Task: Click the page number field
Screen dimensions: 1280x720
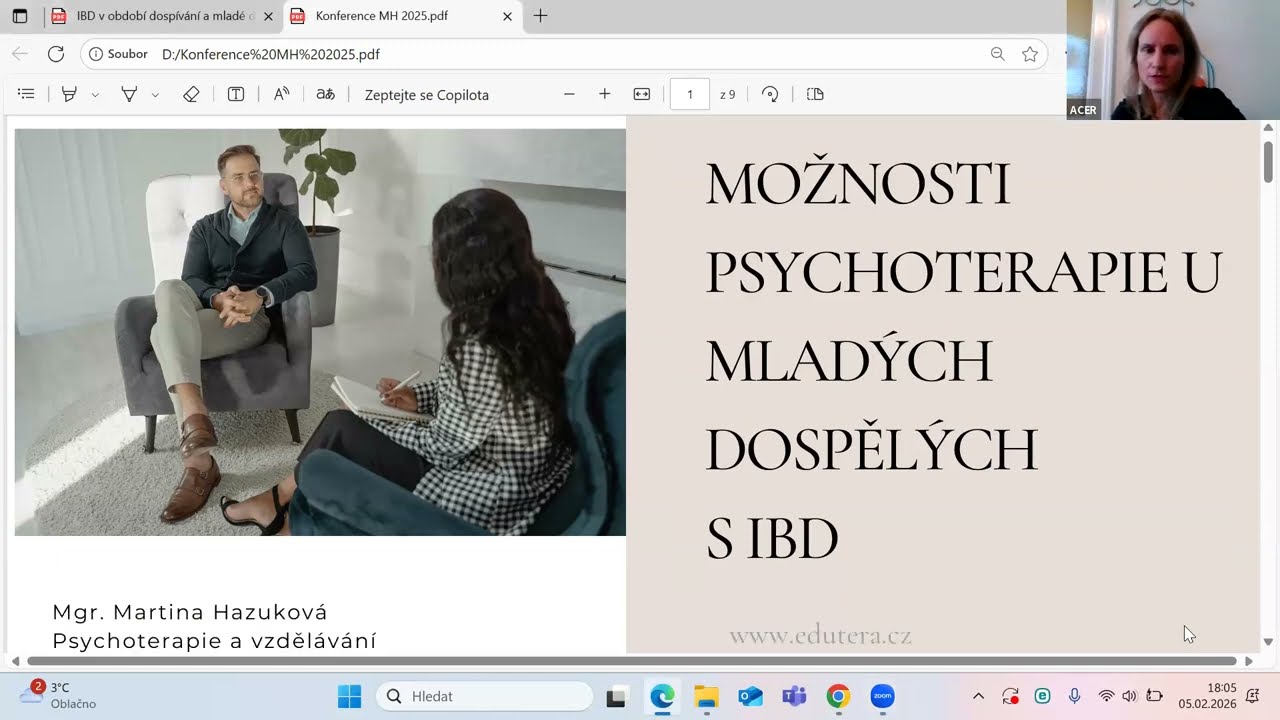Action: tap(690, 94)
